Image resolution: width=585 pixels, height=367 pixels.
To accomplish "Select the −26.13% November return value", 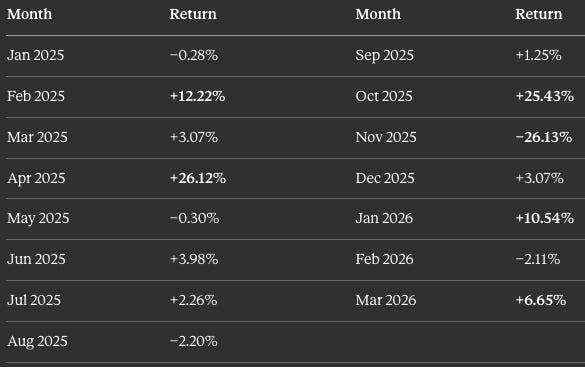I will (544, 137).
